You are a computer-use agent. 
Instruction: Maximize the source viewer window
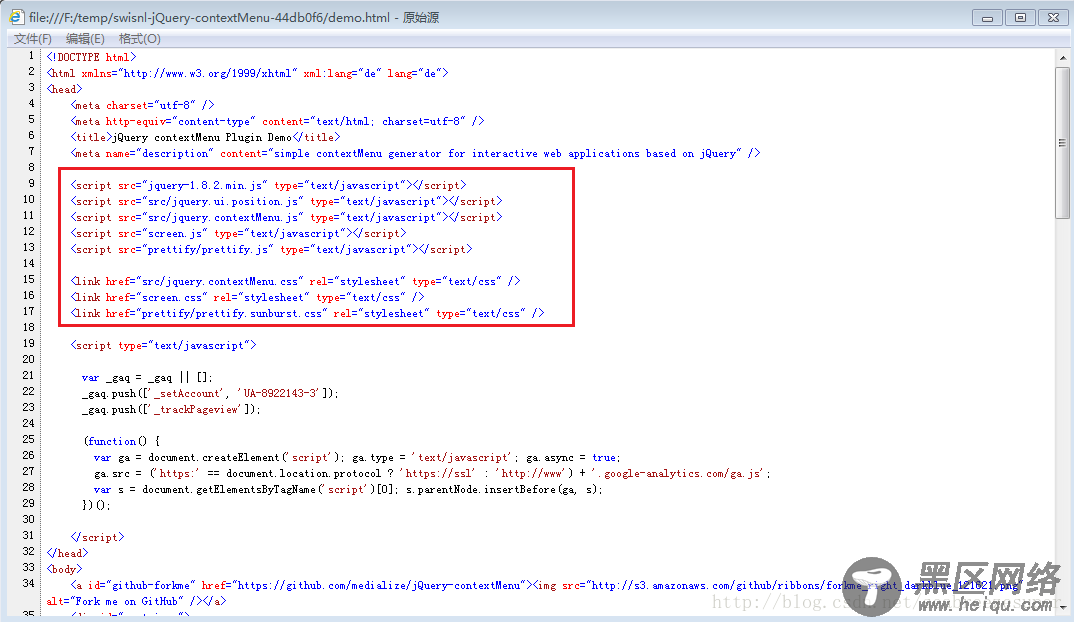[x=1020, y=18]
